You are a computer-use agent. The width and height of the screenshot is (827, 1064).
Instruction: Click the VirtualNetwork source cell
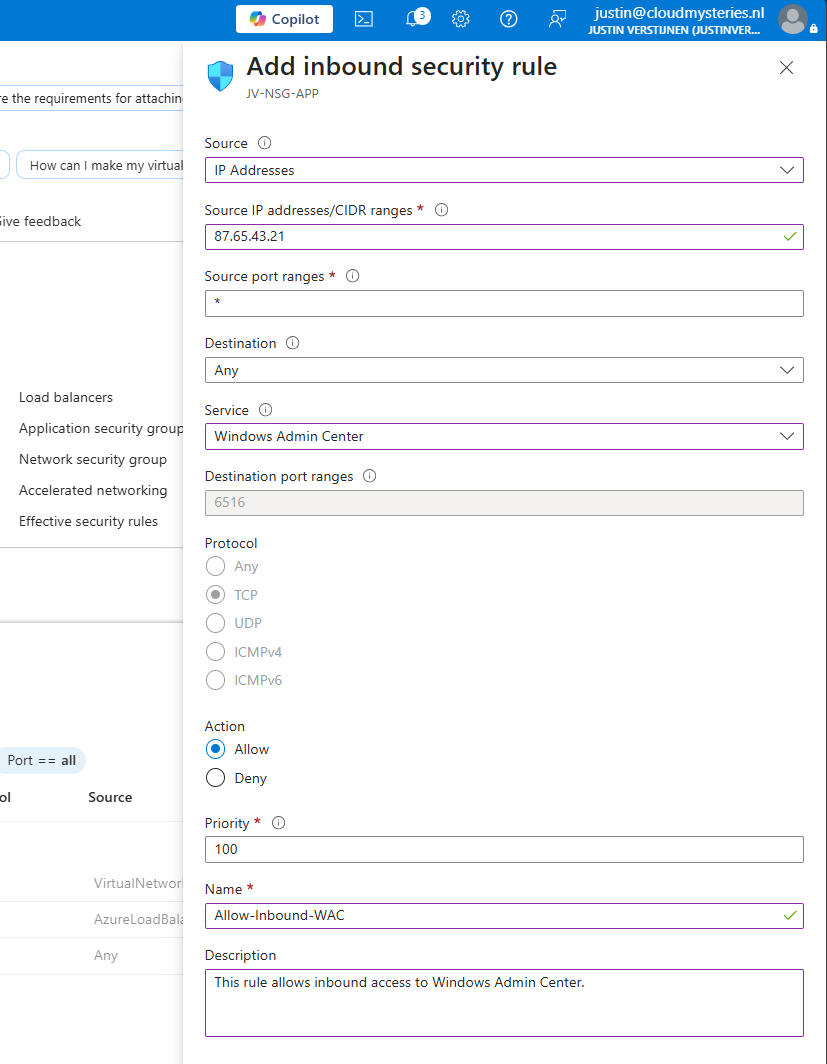138,884
